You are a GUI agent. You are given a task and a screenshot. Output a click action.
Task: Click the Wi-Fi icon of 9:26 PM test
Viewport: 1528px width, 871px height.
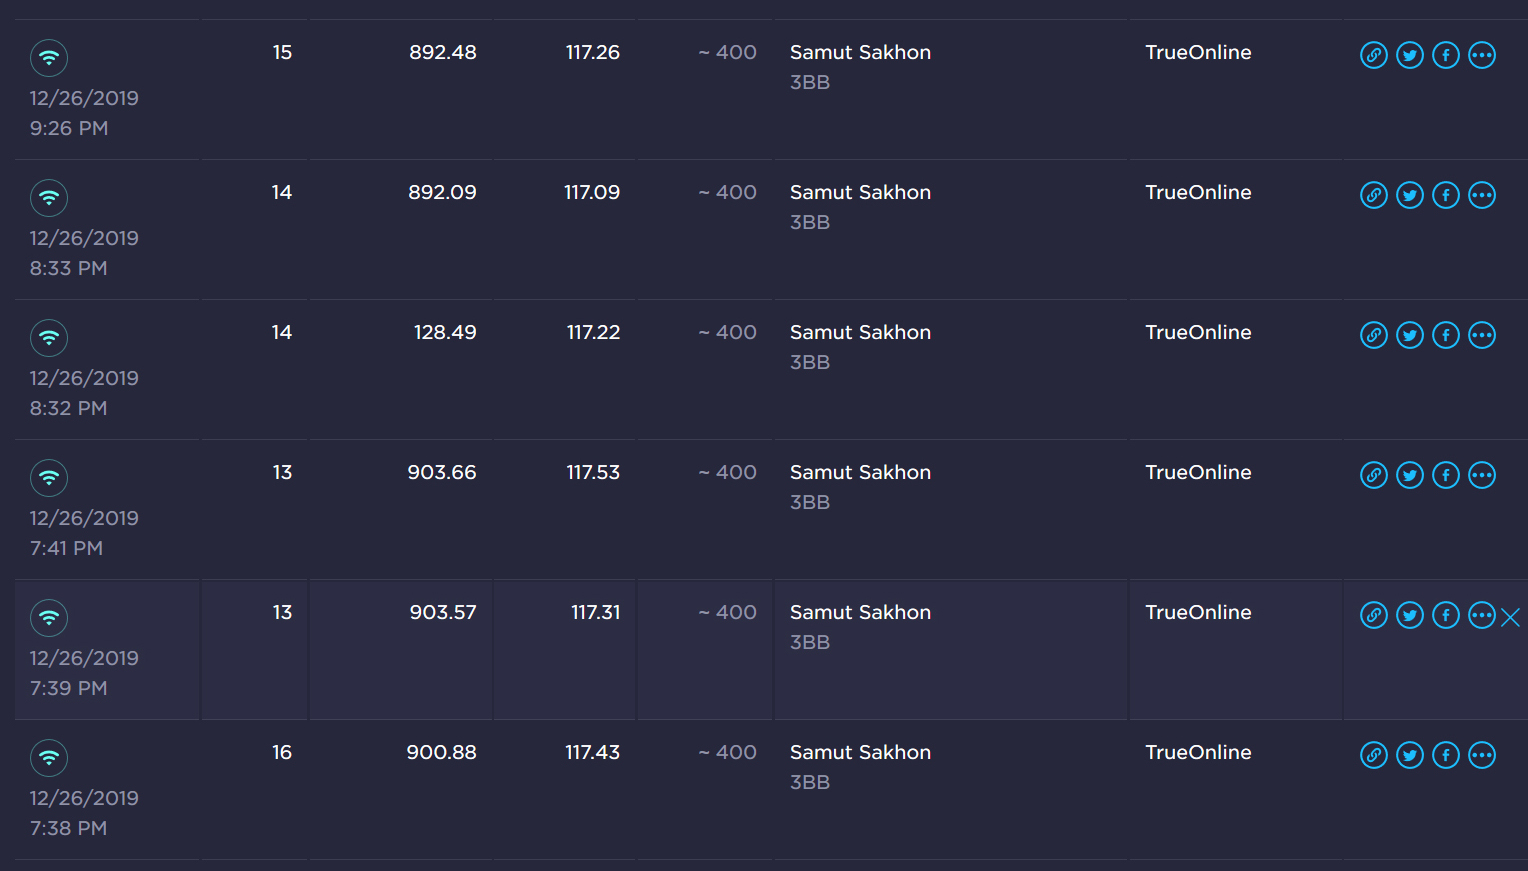[x=49, y=58]
